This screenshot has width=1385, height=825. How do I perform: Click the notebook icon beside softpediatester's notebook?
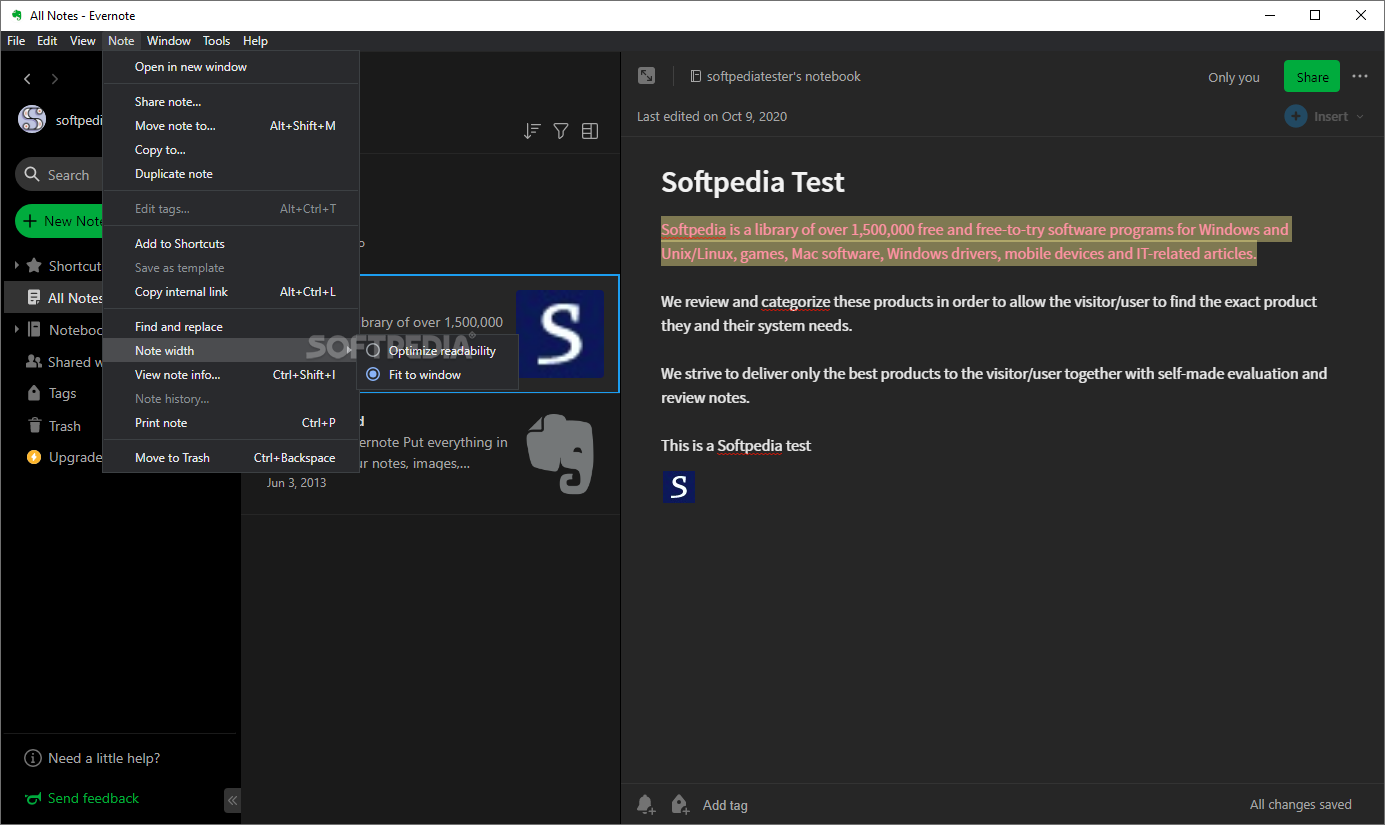pos(696,76)
